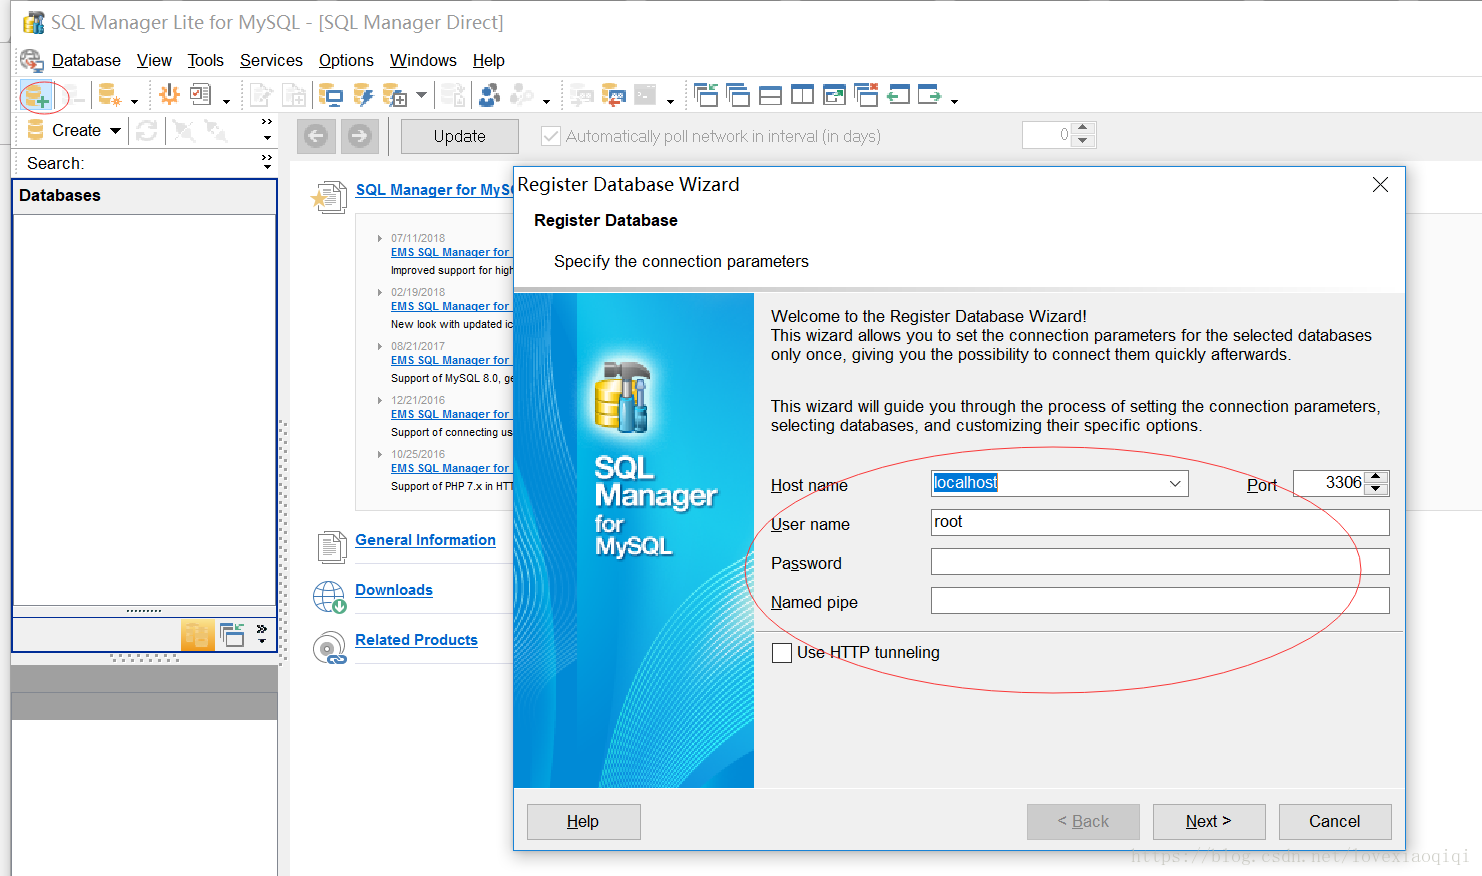Click the Downloads globe icon
The image size is (1482, 876).
point(329,597)
